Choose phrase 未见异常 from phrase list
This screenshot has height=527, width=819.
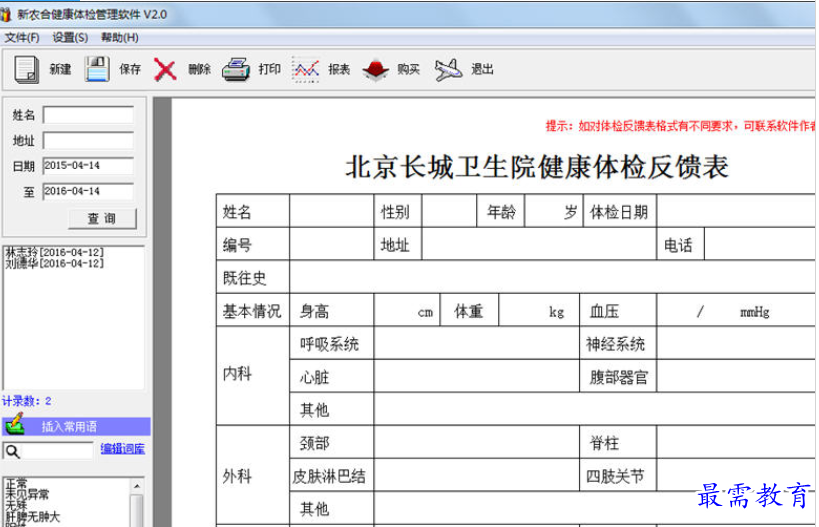point(27,495)
